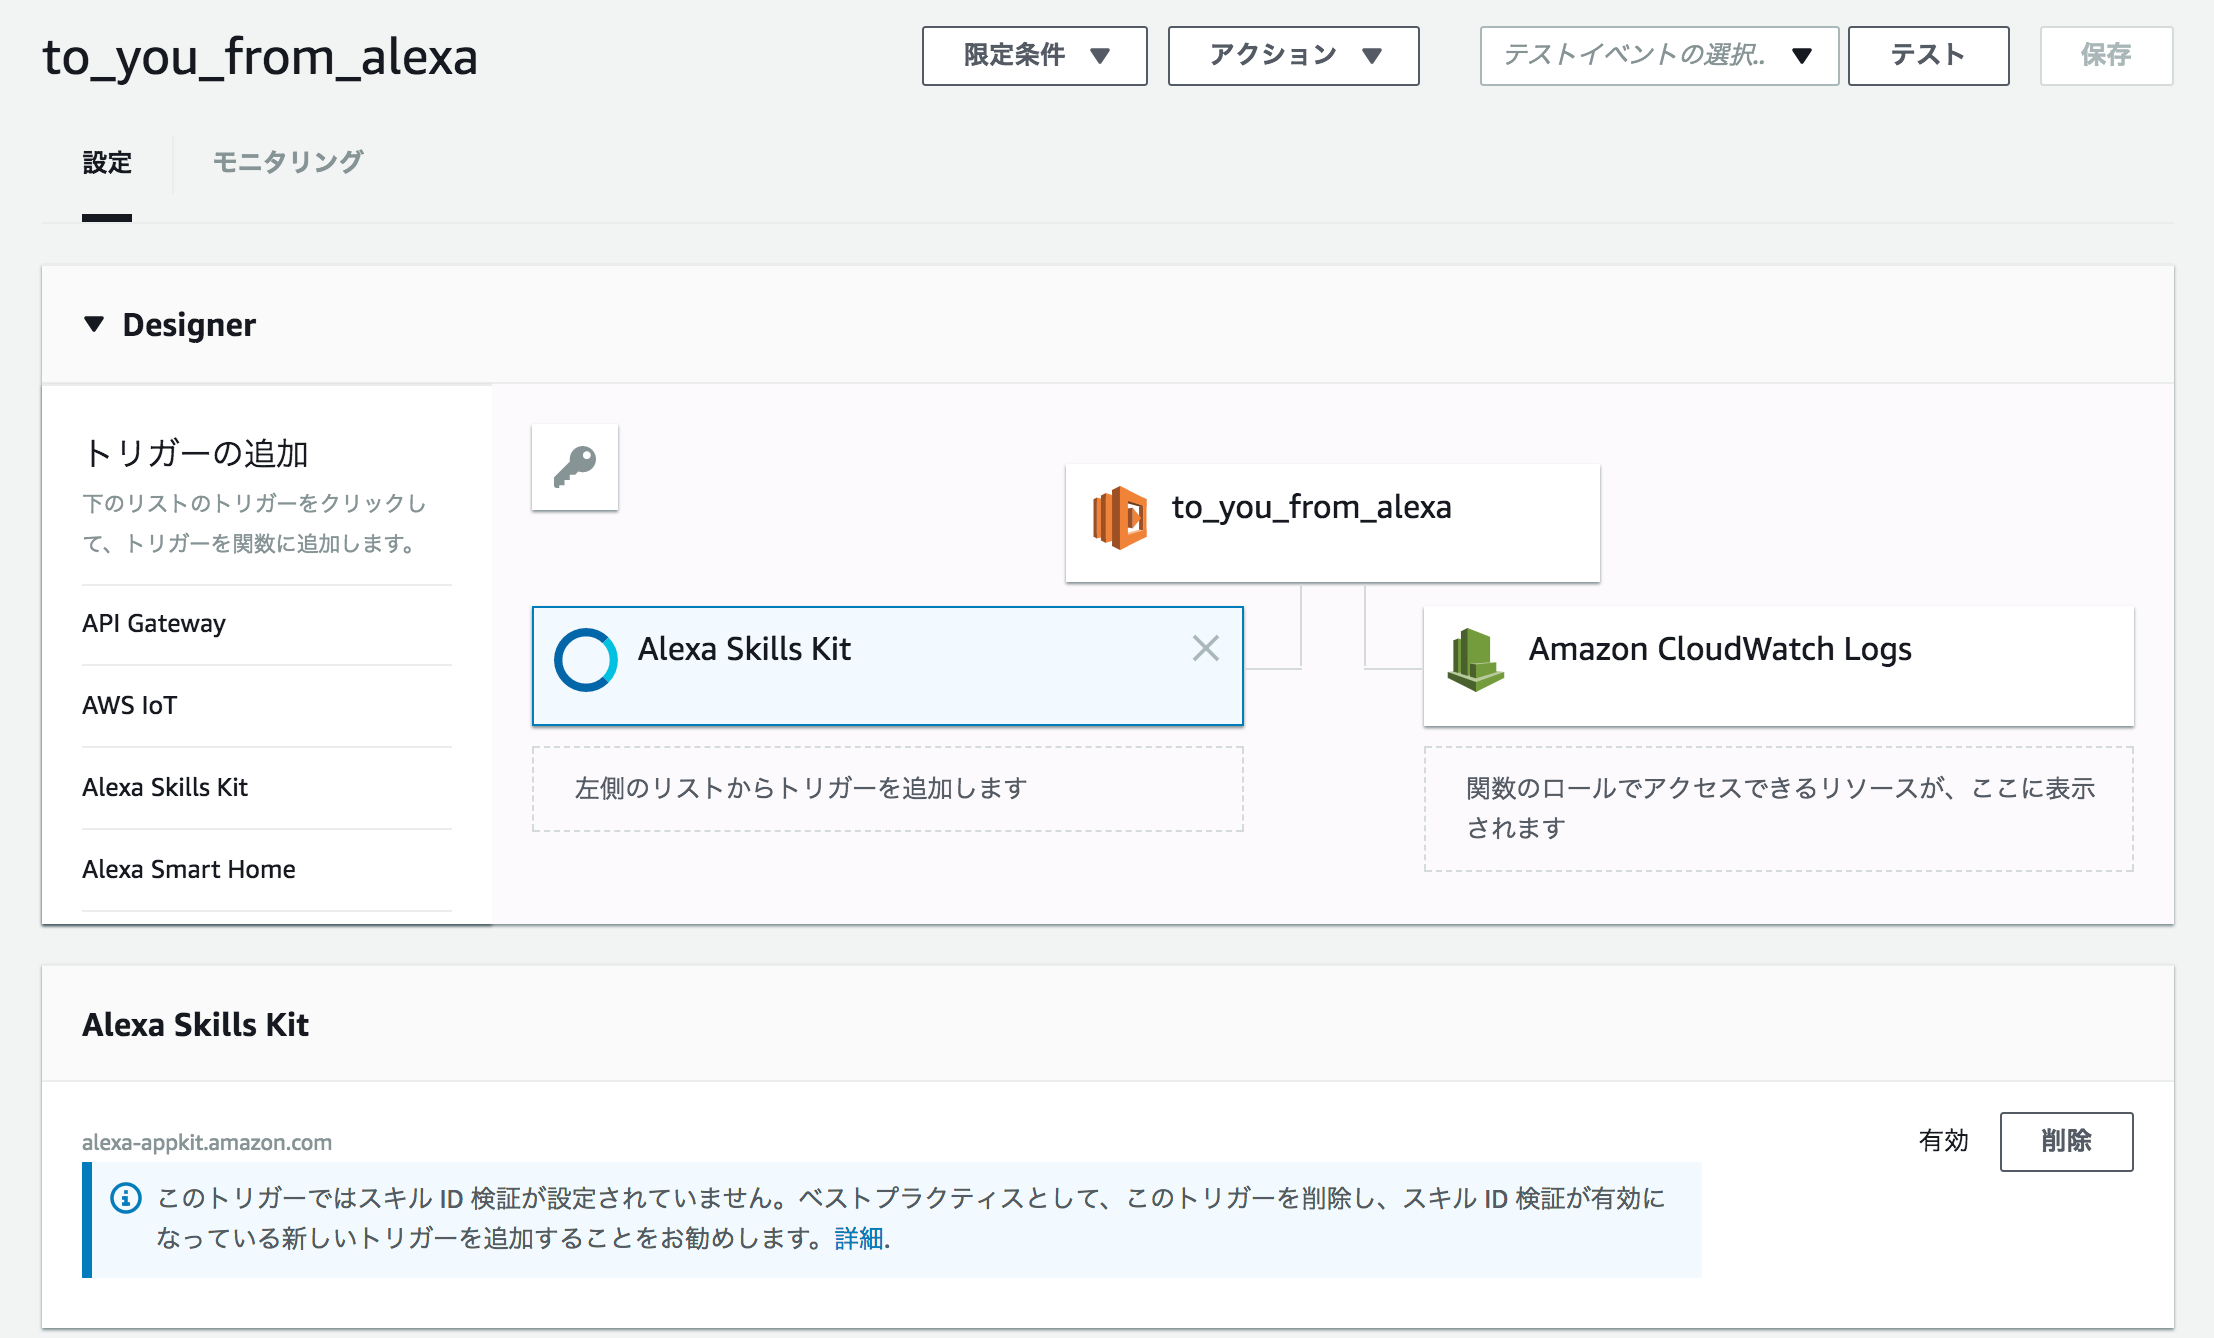Viewport: 2214px width, 1338px height.
Task: Select the Amazon CloudWatch Logs card
Action: tap(1778, 665)
